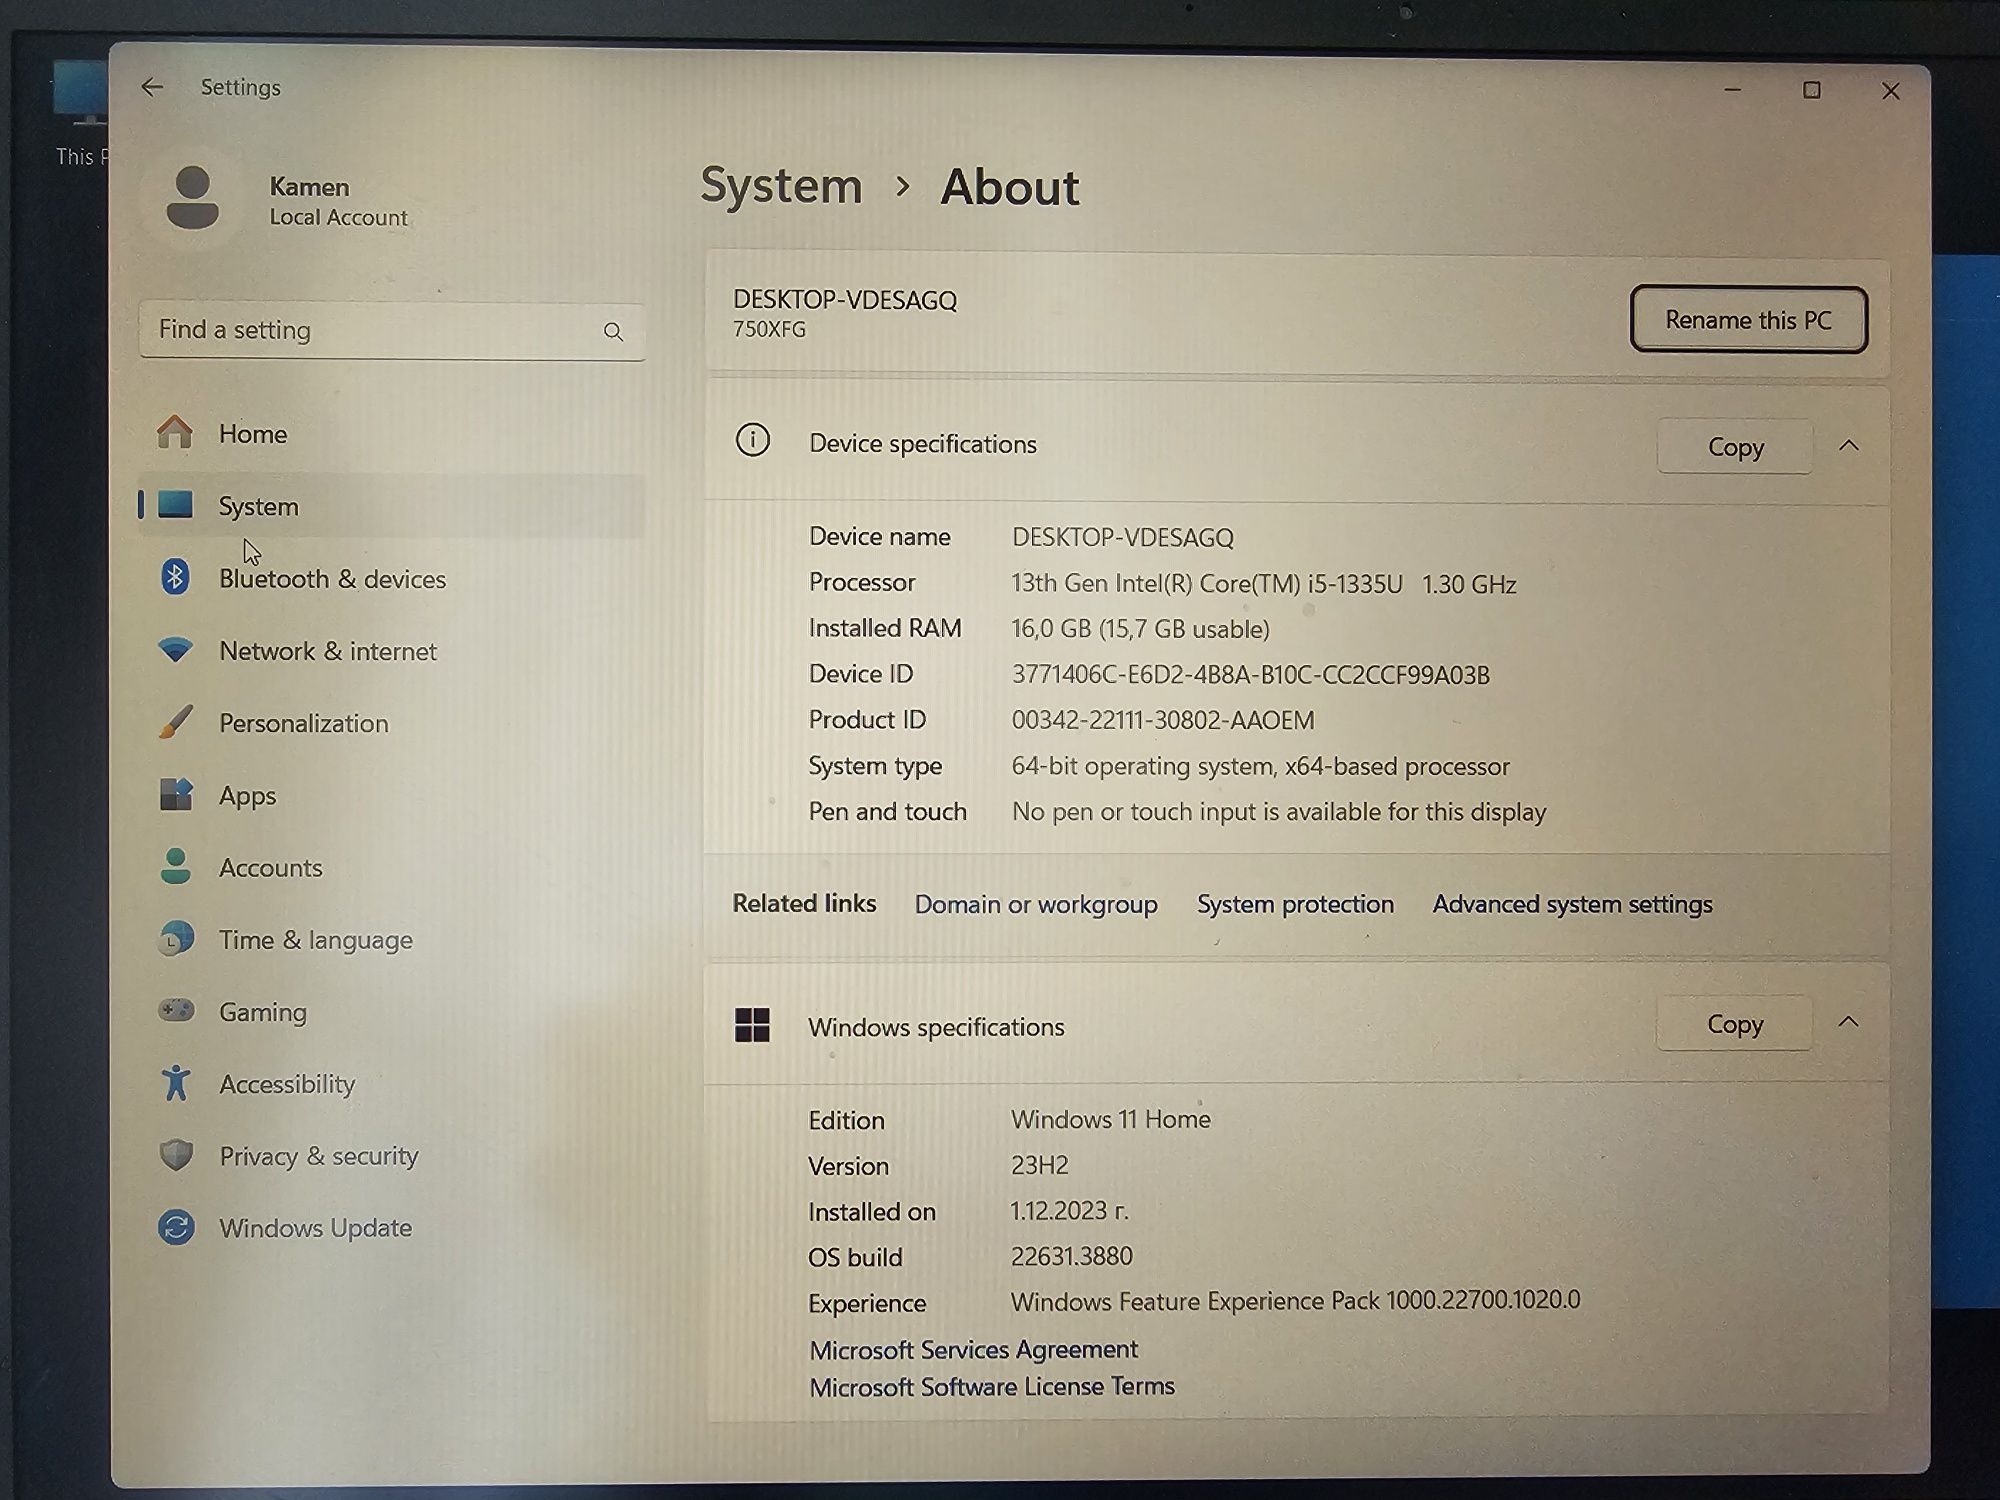
Task: Click the DESKTOP-VDESAGQ name in top card
Action: click(x=845, y=300)
